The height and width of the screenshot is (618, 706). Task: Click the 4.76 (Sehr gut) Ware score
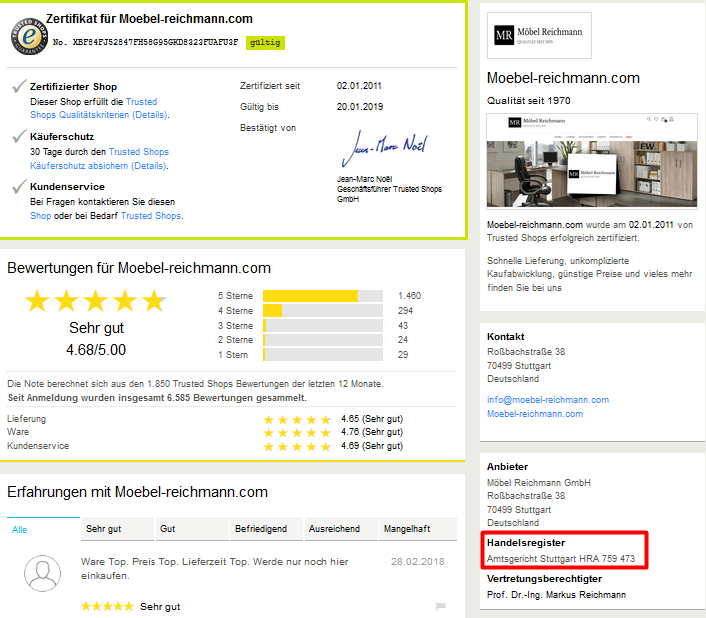pyautogui.click(x=372, y=432)
